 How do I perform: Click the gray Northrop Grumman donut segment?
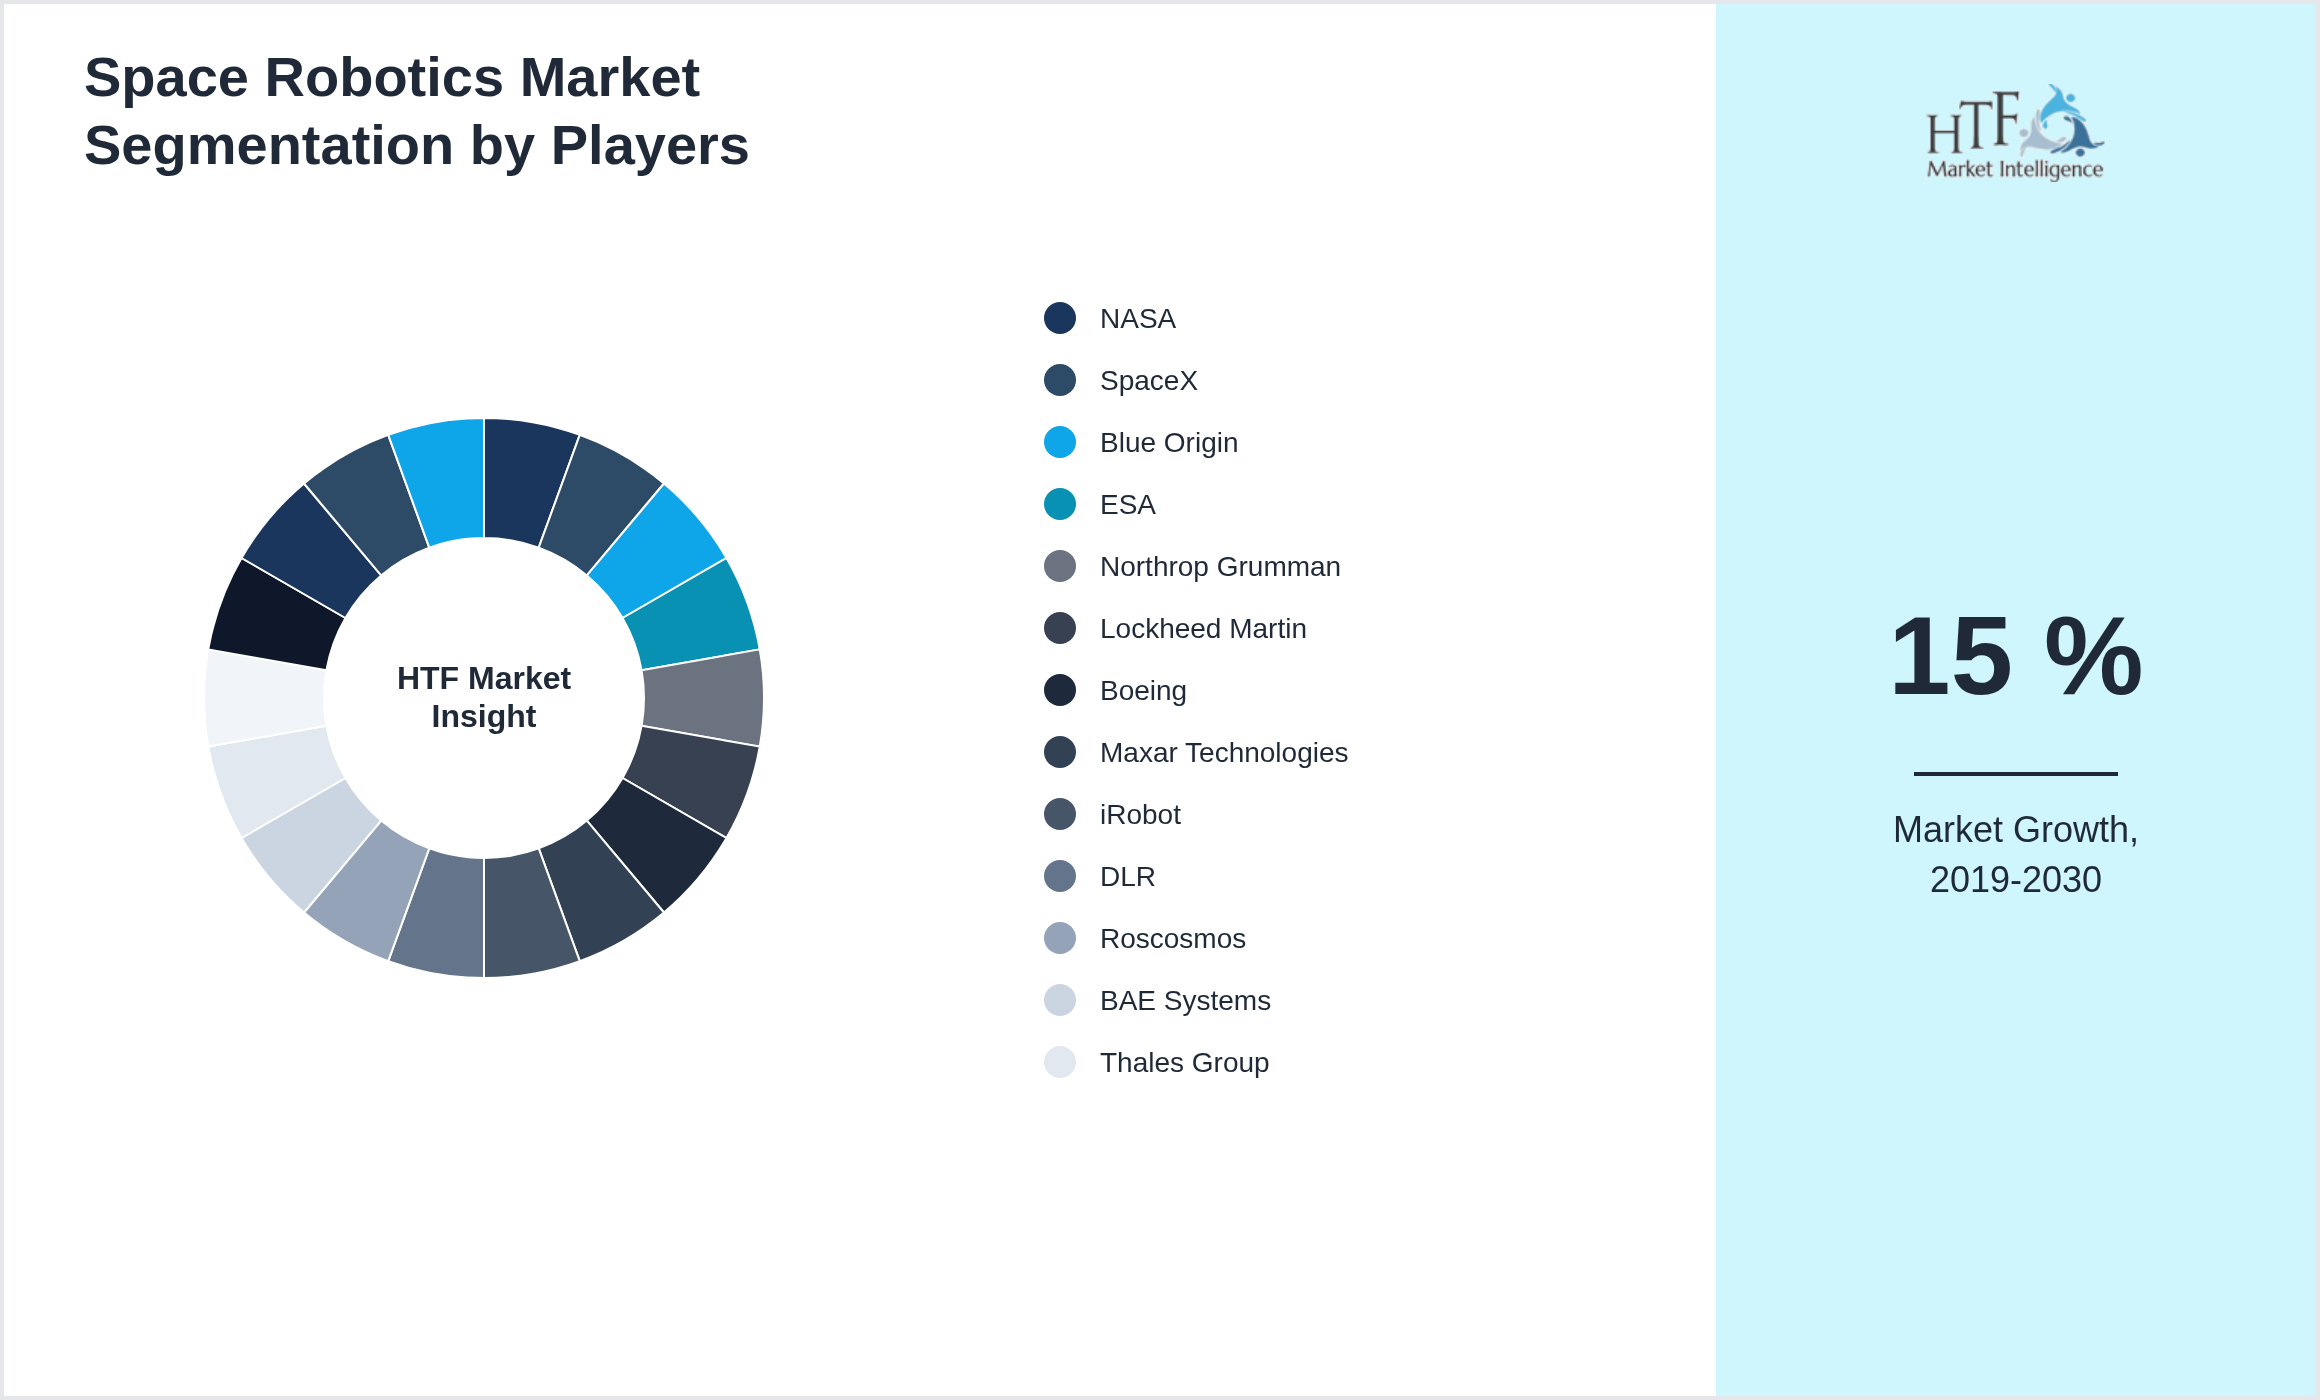pos(703,698)
